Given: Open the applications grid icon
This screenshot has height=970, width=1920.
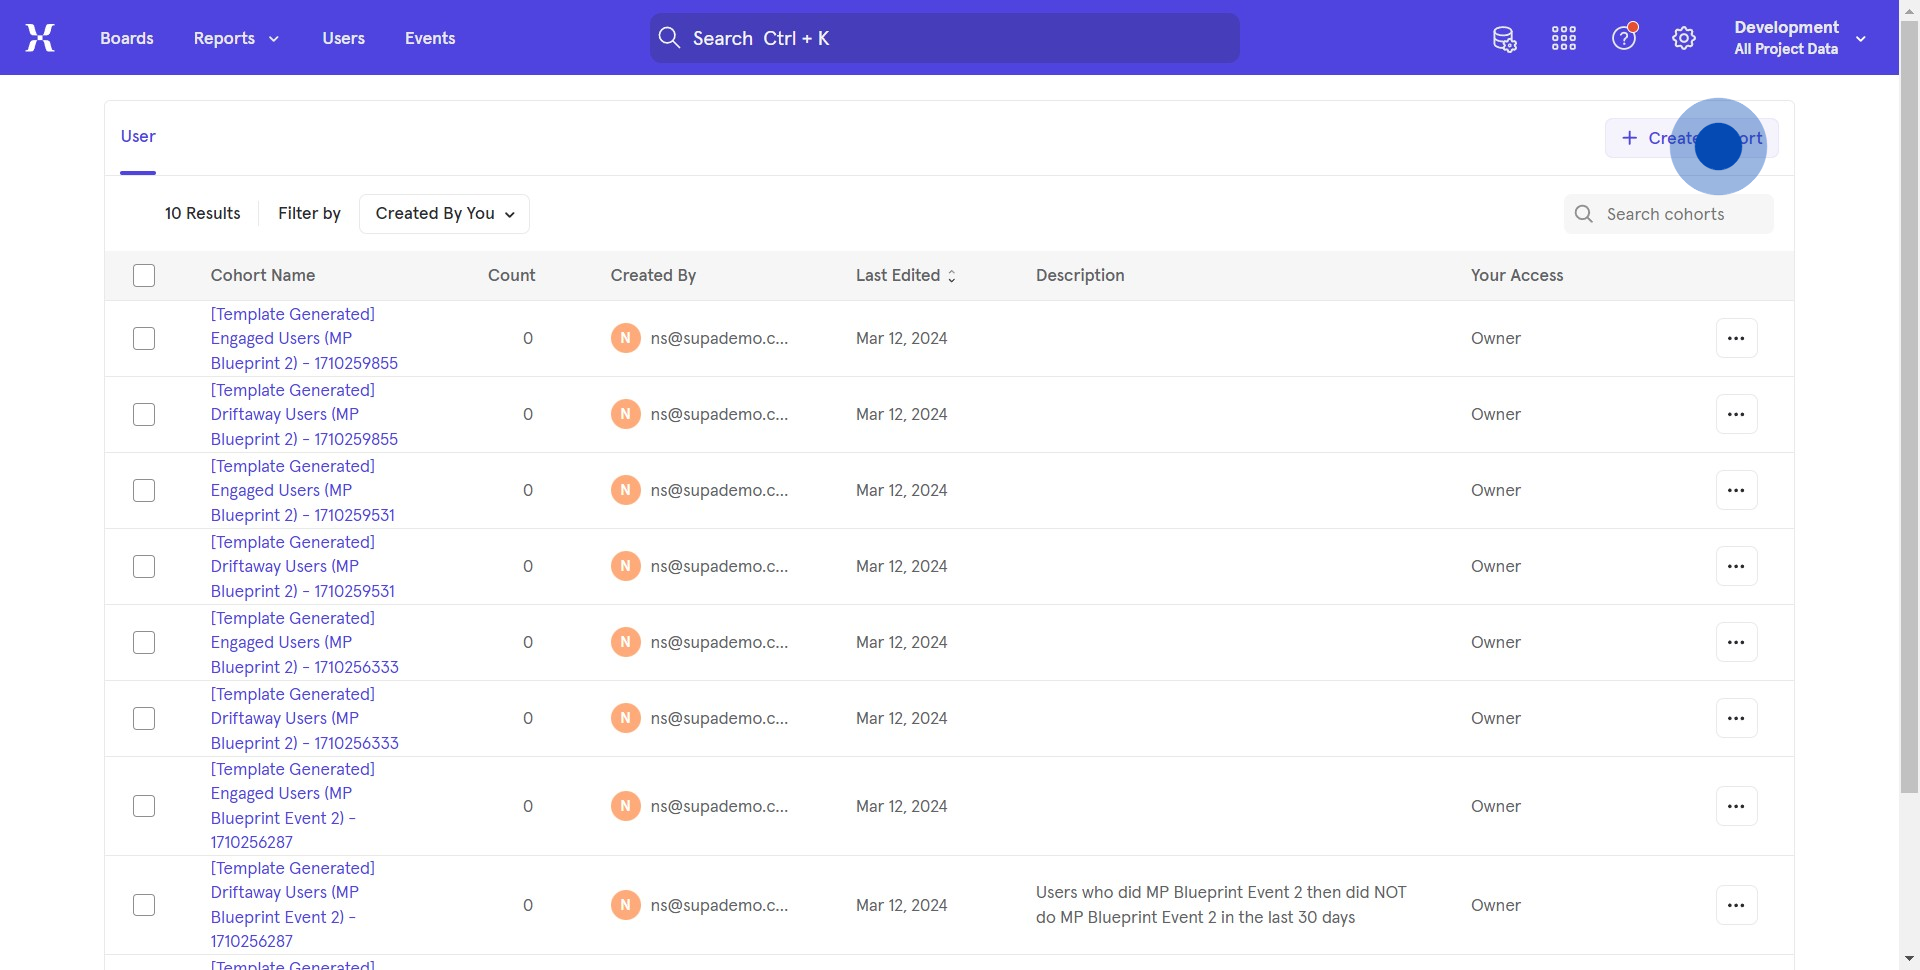Looking at the screenshot, I should [1564, 39].
